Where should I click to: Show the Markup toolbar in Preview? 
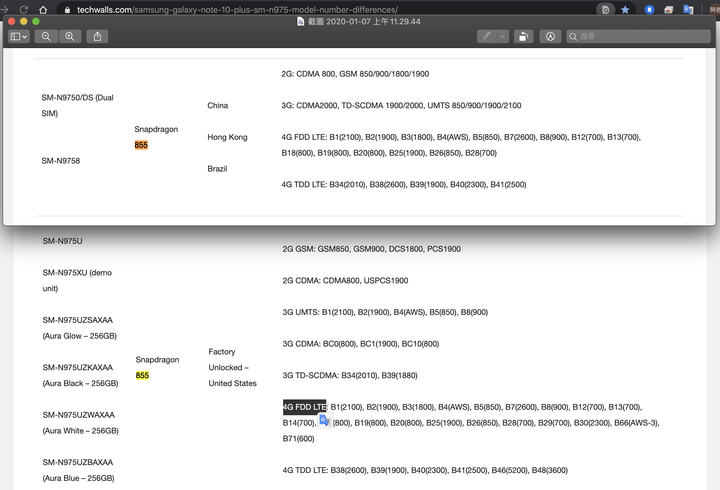click(550, 36)
